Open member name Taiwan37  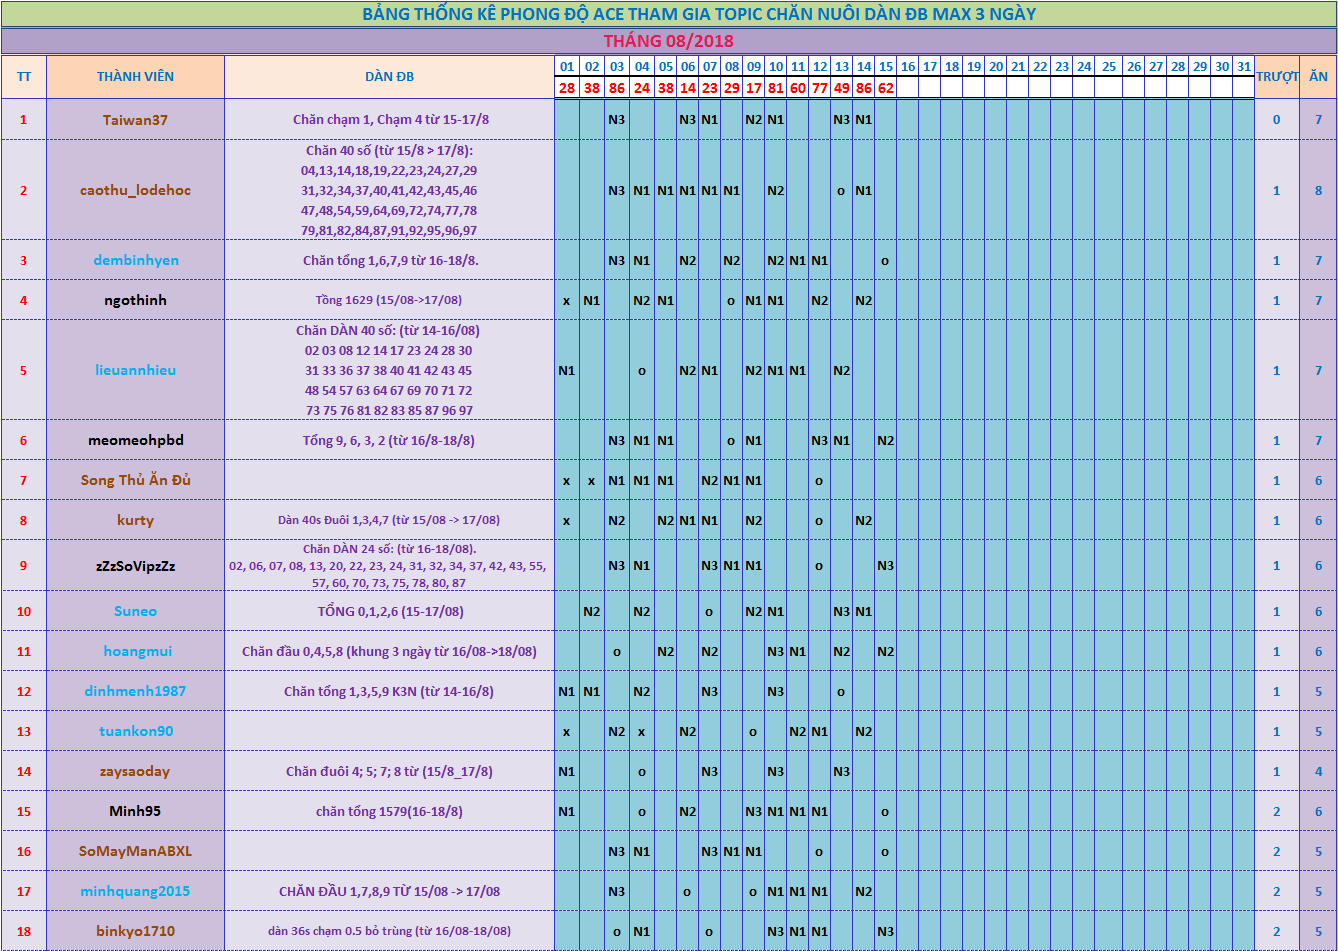pos(135,120)
